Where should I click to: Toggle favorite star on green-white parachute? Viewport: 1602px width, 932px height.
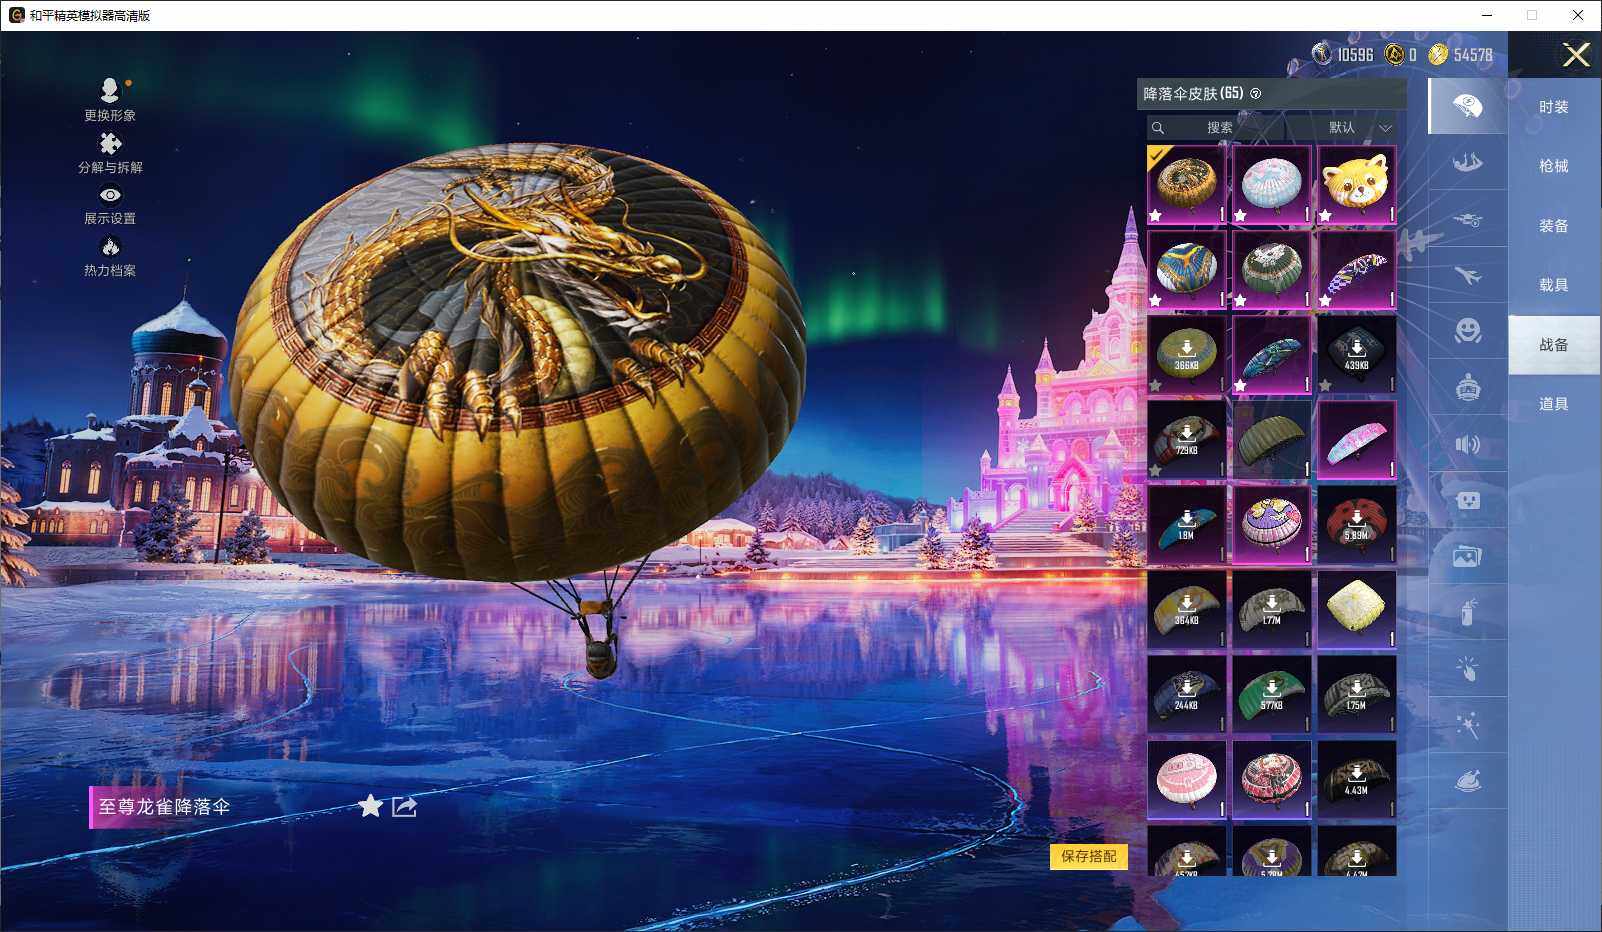[1240, 300]
